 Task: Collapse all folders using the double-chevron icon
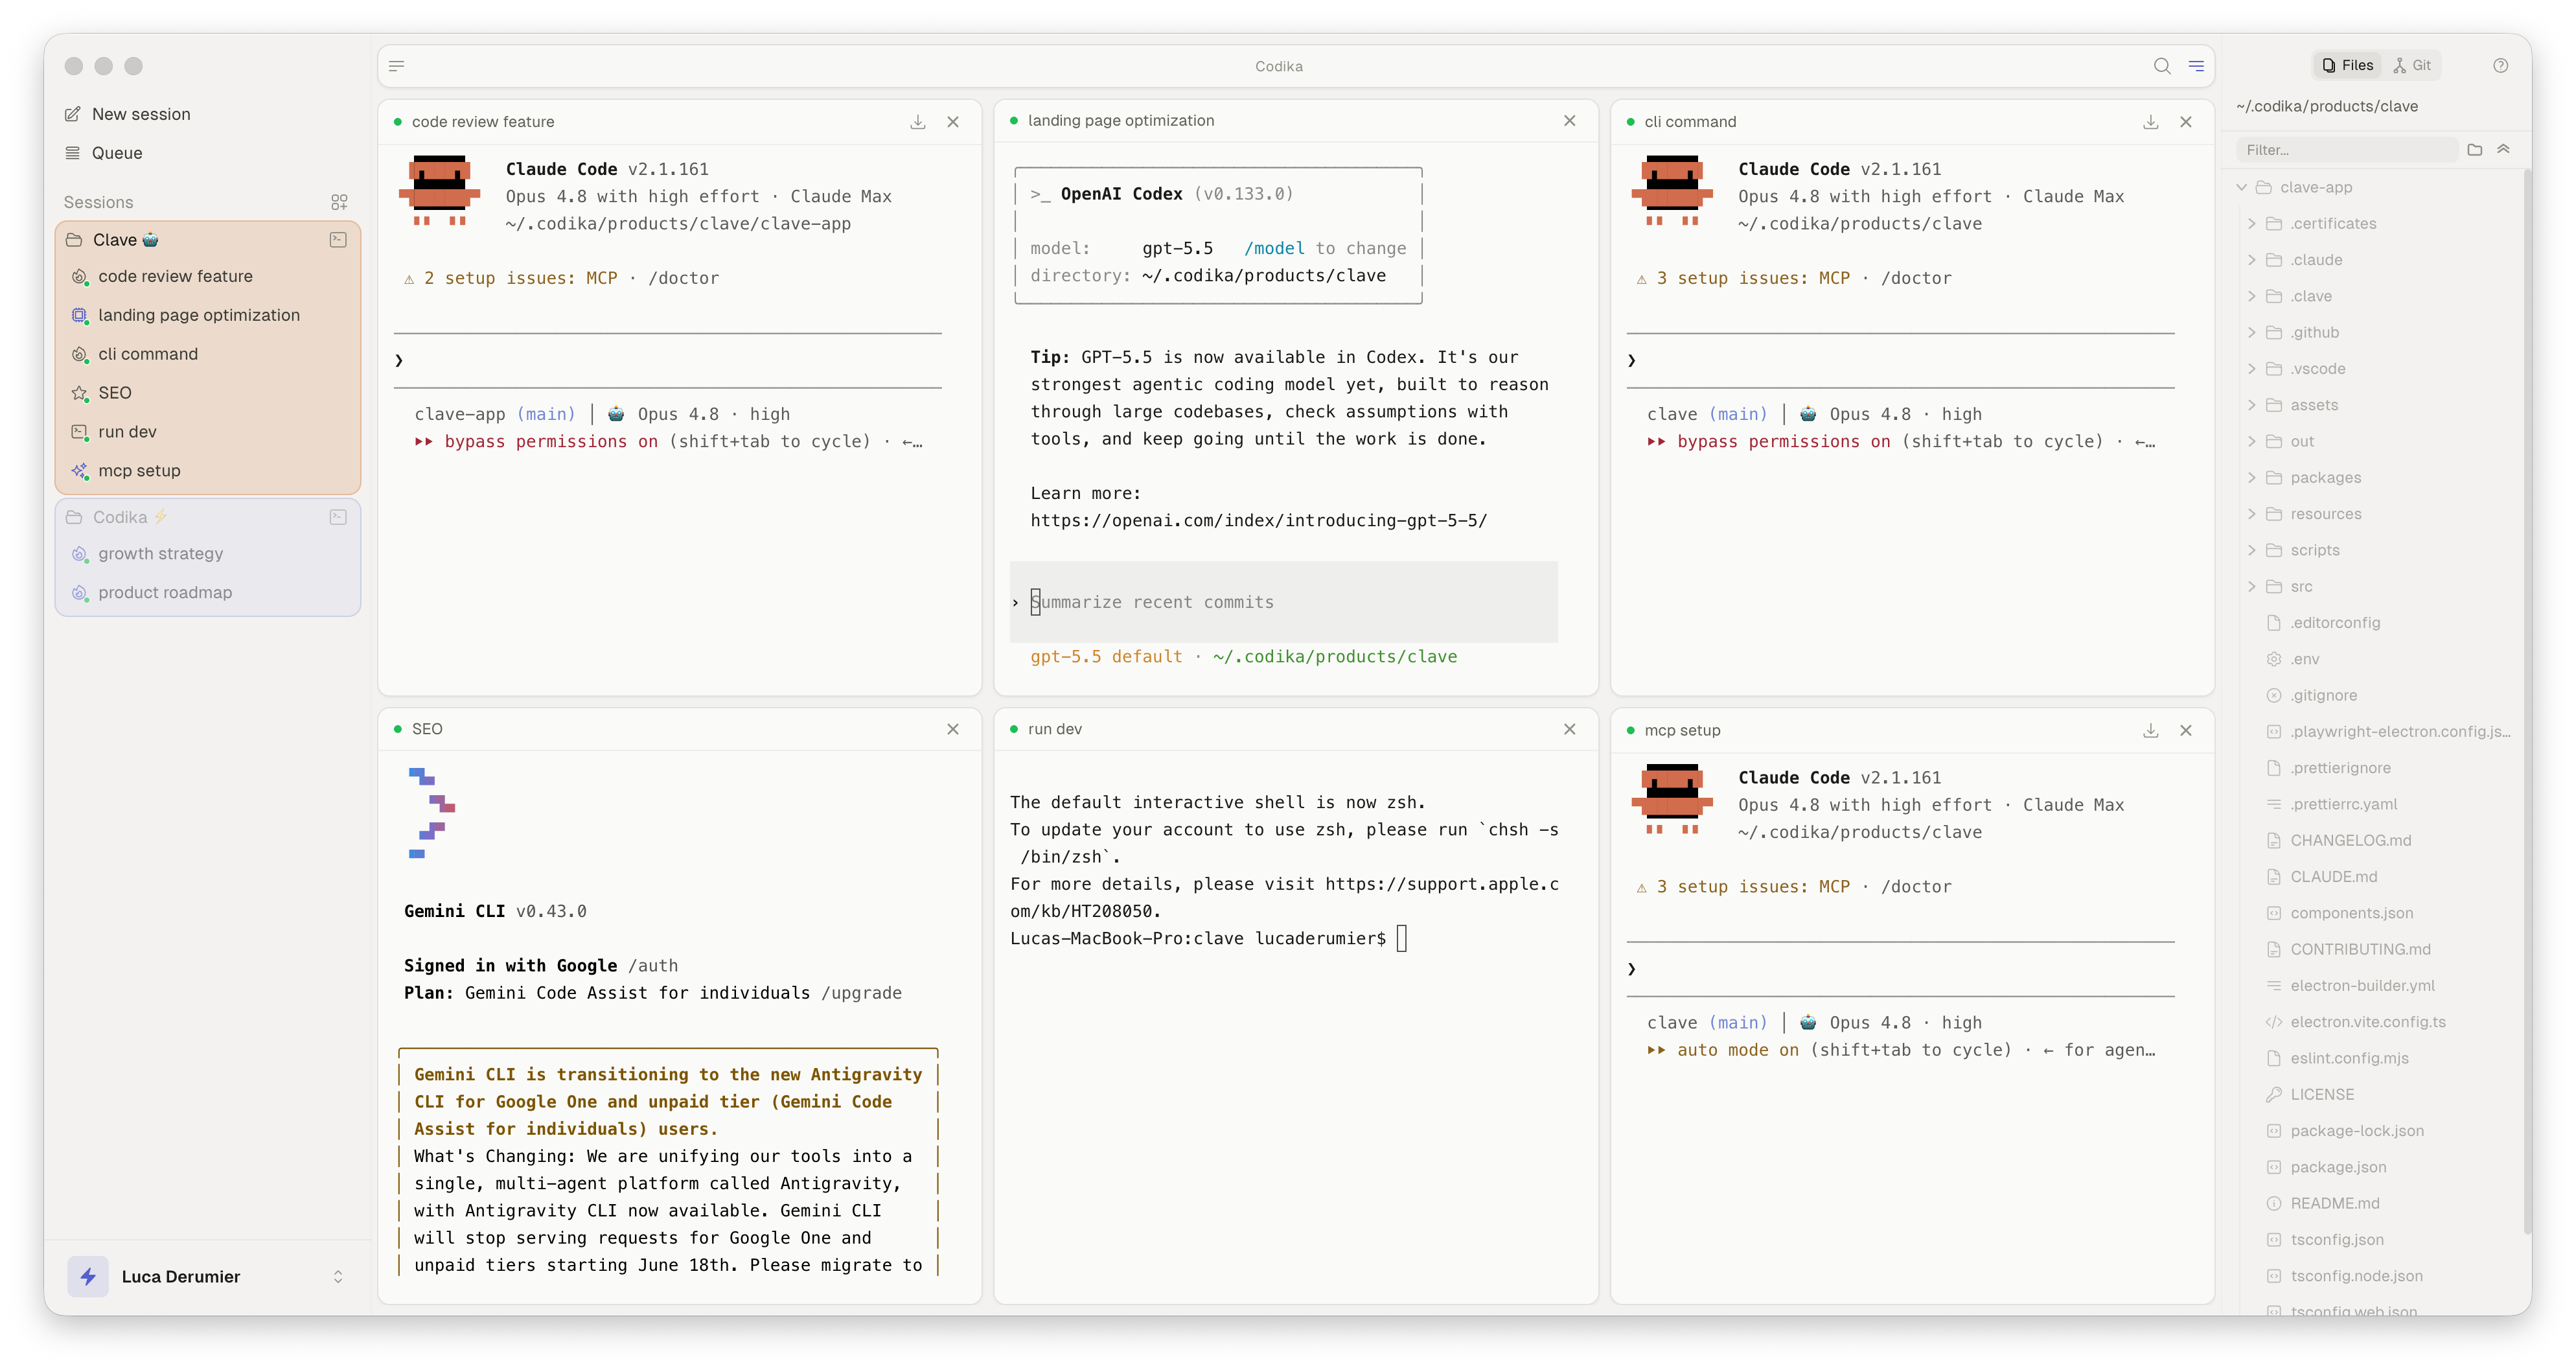(x=2503, y=149)
